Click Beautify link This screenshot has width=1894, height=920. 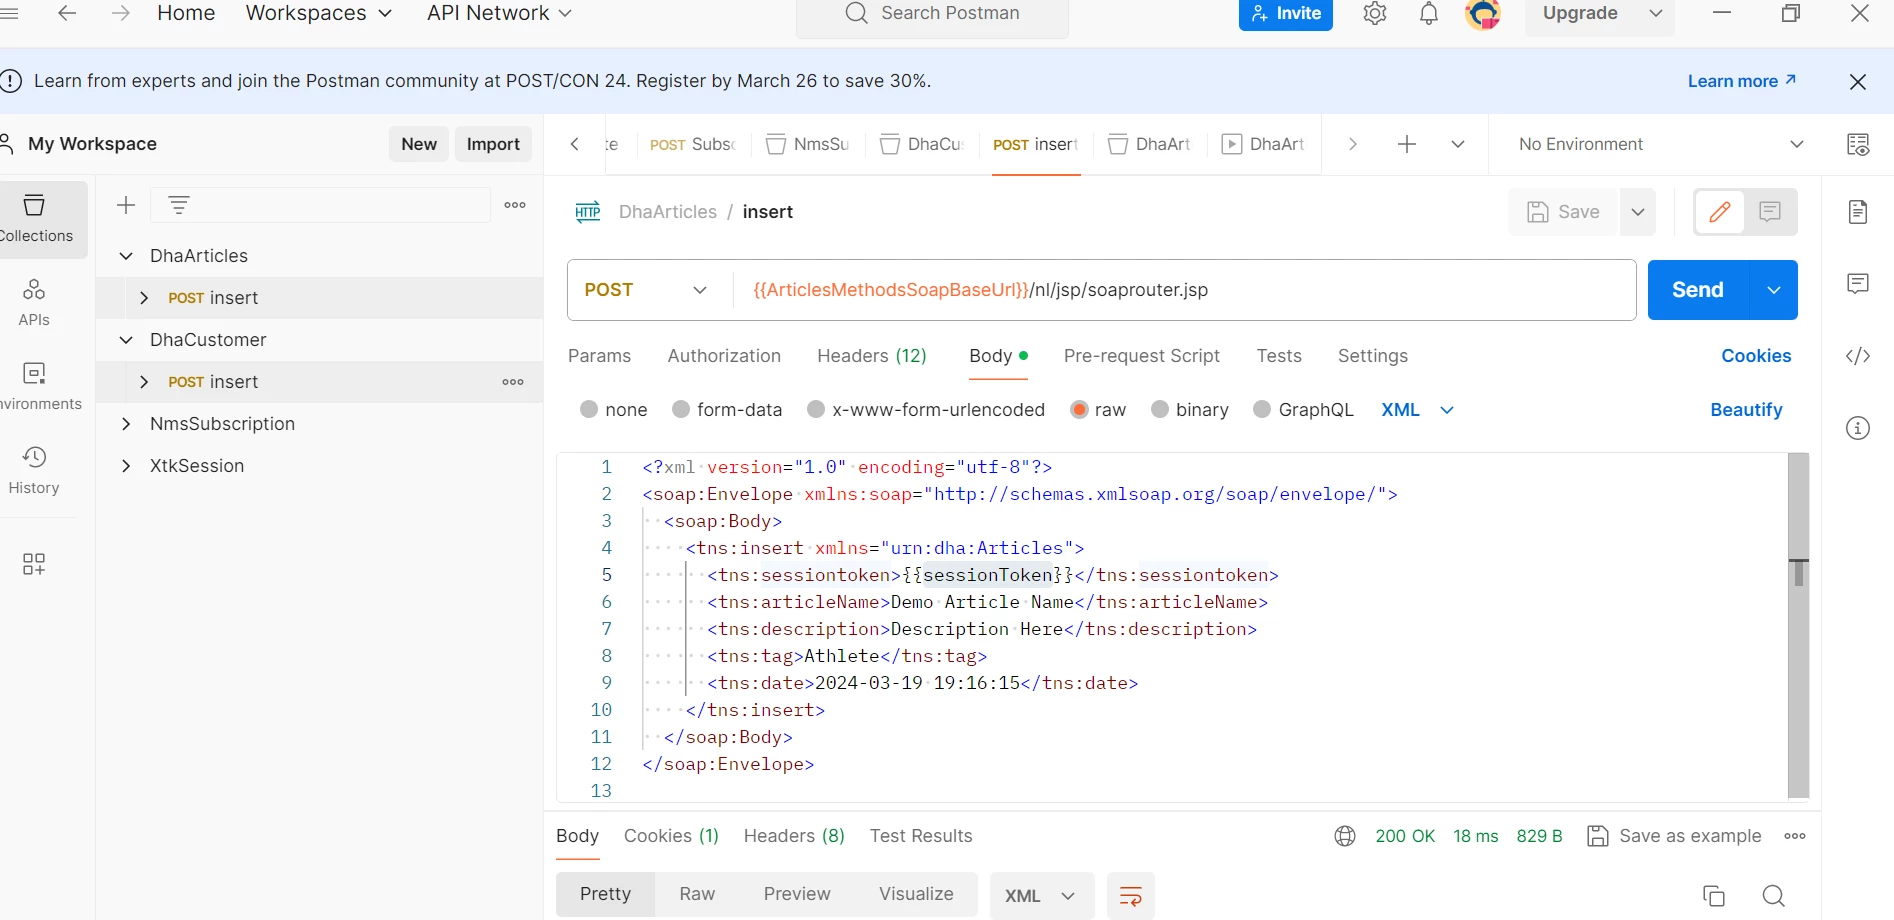[x=1746, y=410]
